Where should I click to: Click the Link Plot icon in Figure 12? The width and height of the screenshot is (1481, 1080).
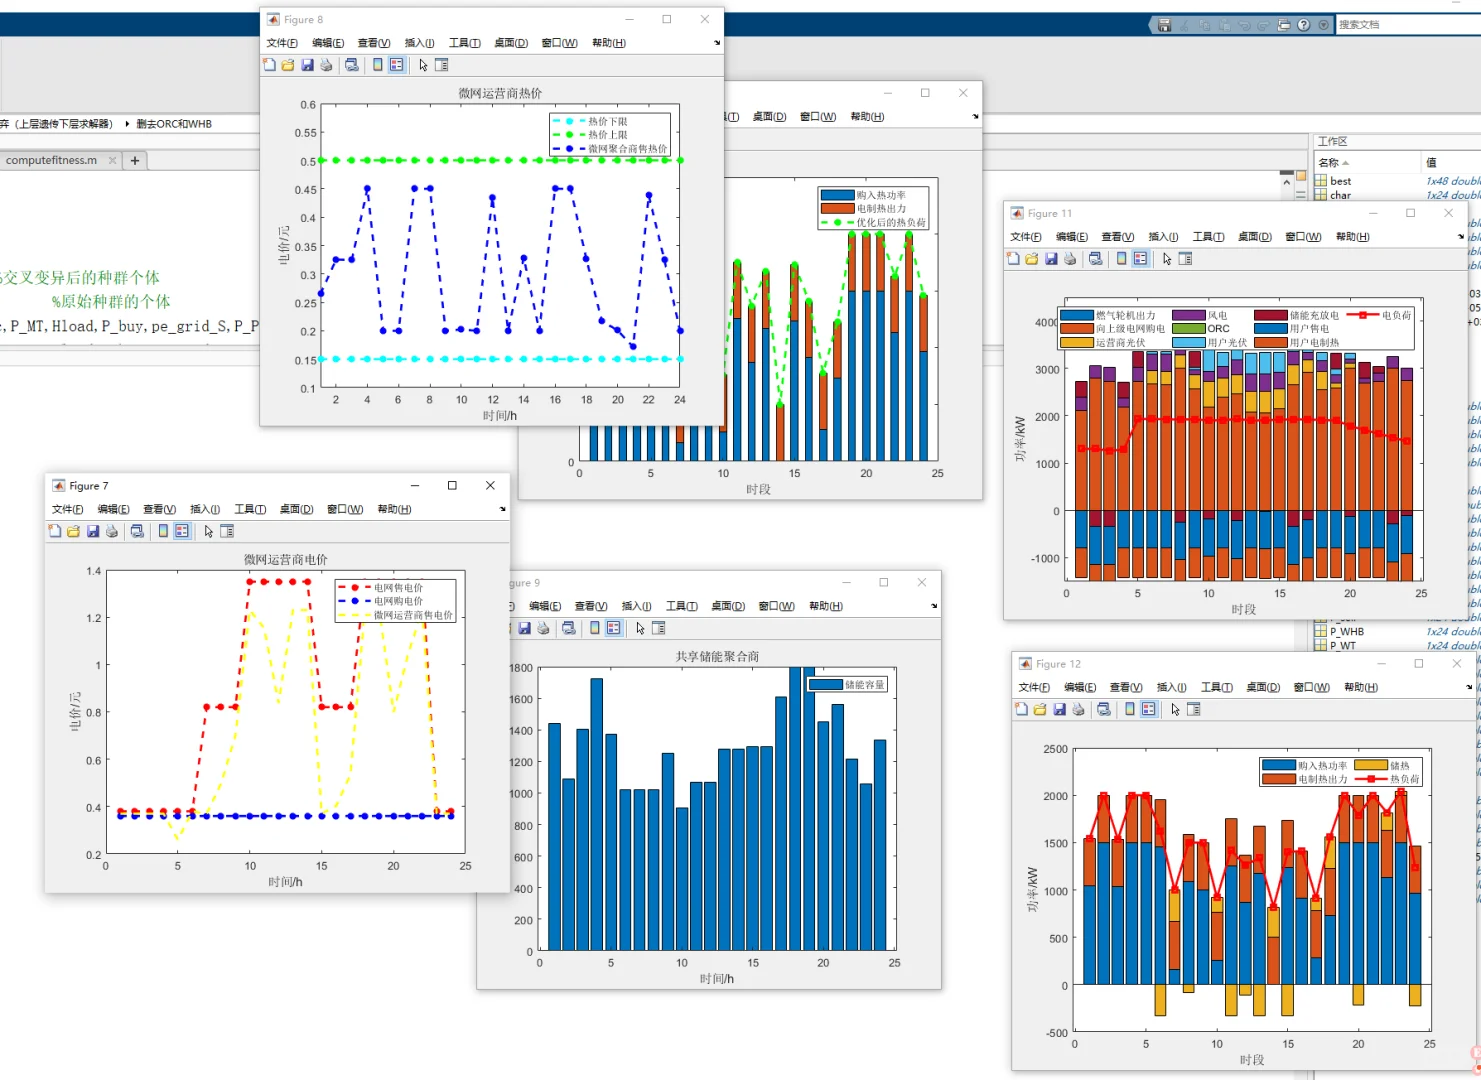click(x=1104, y=709)
